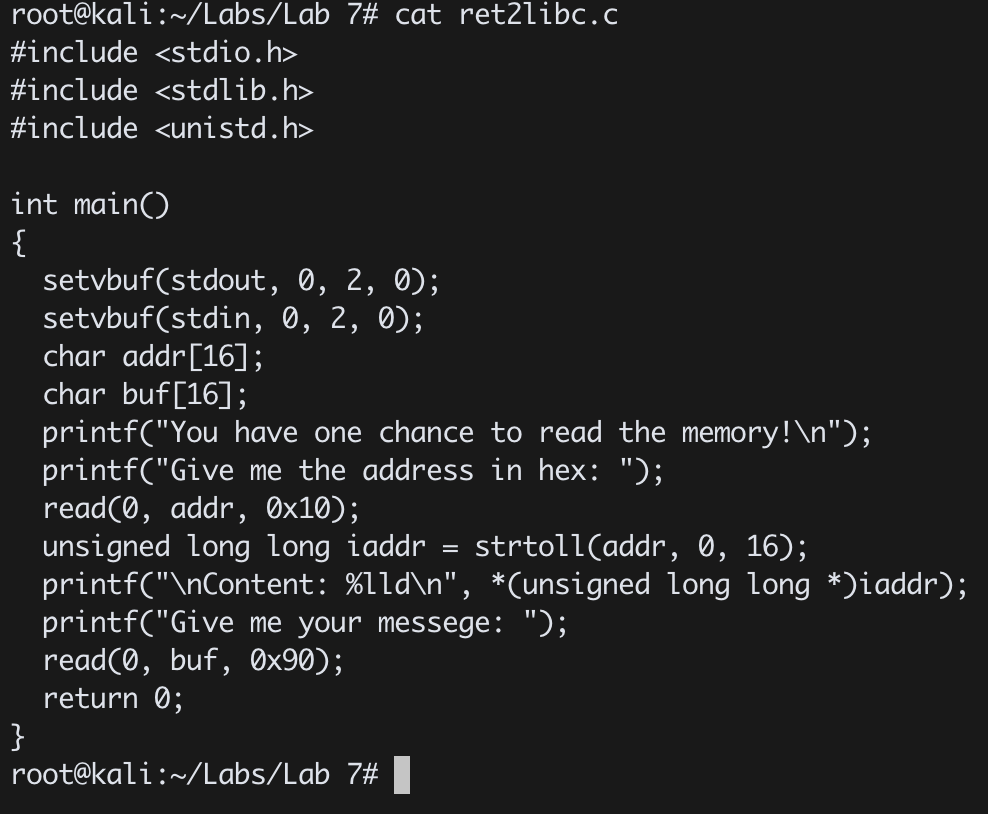Click the 'char buf[16];' declaration
The height and width of the screenshot is (814, 988).
[x=145, y=395]
